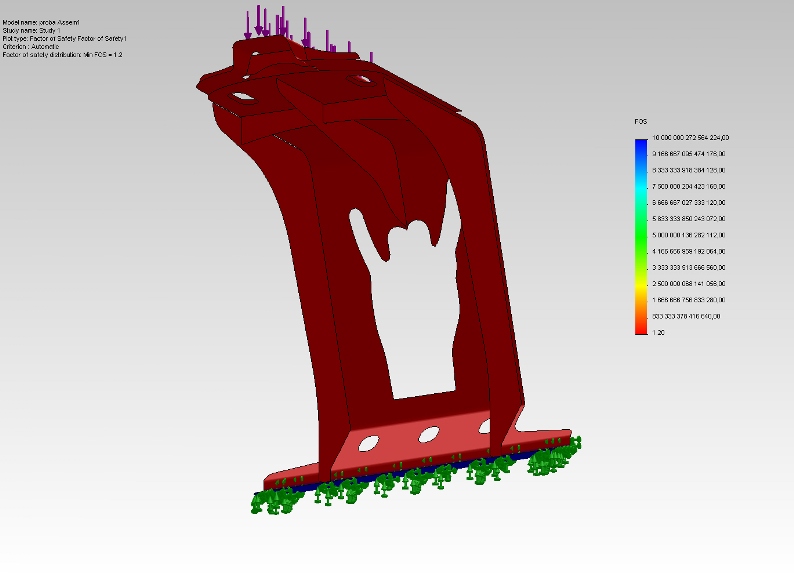
Task: Pick the yellow band of legend bar
Action: coord(640,285)
